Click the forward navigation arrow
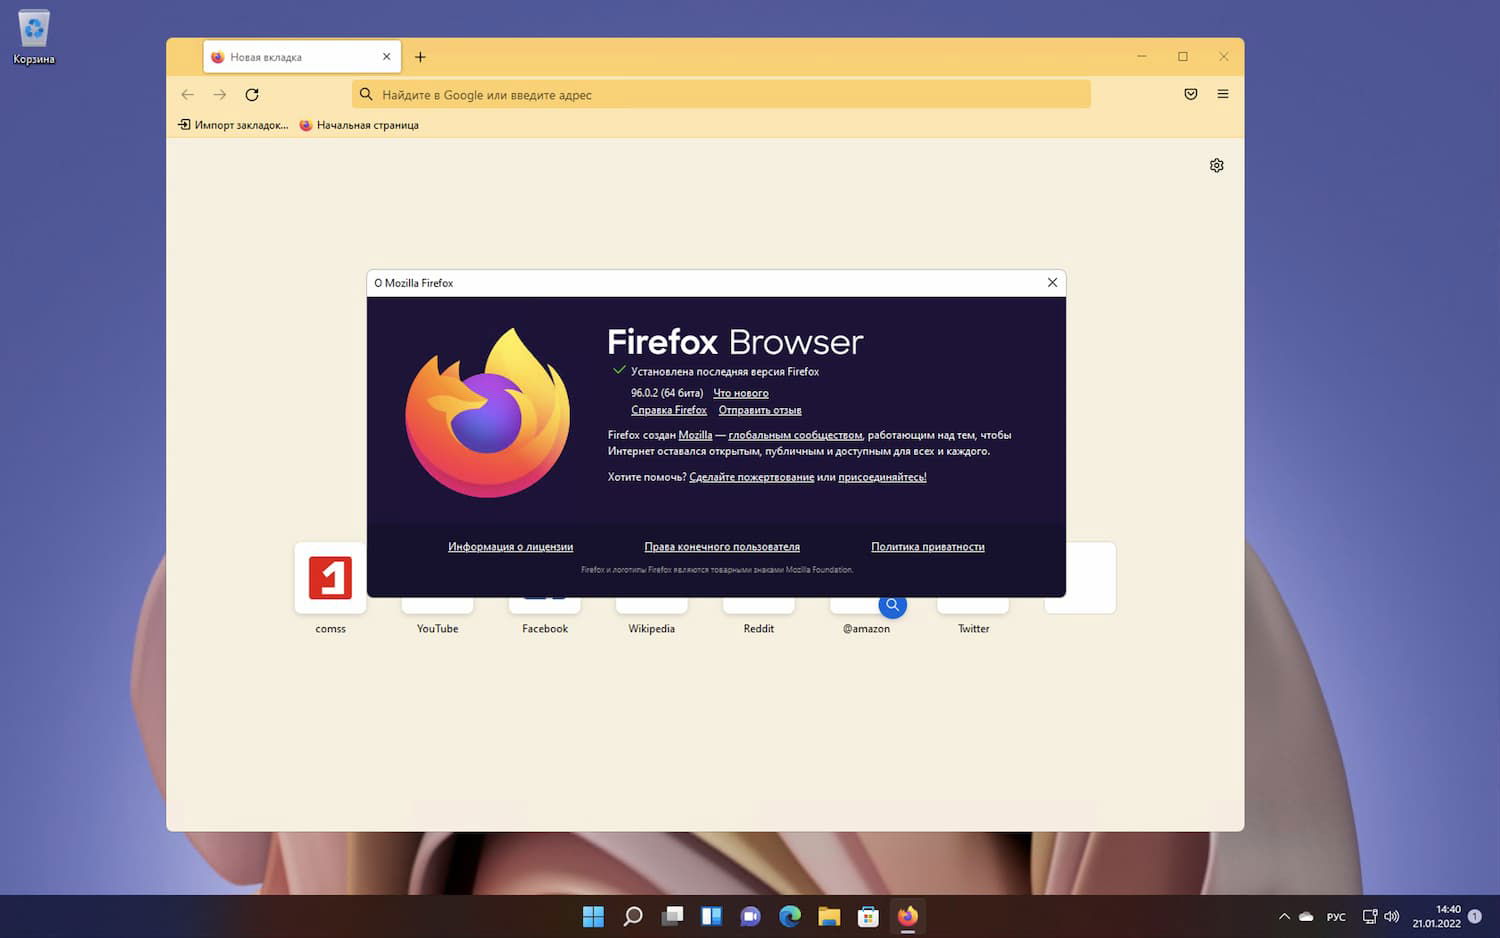The image size is (1500, 938). coord(220,94)
